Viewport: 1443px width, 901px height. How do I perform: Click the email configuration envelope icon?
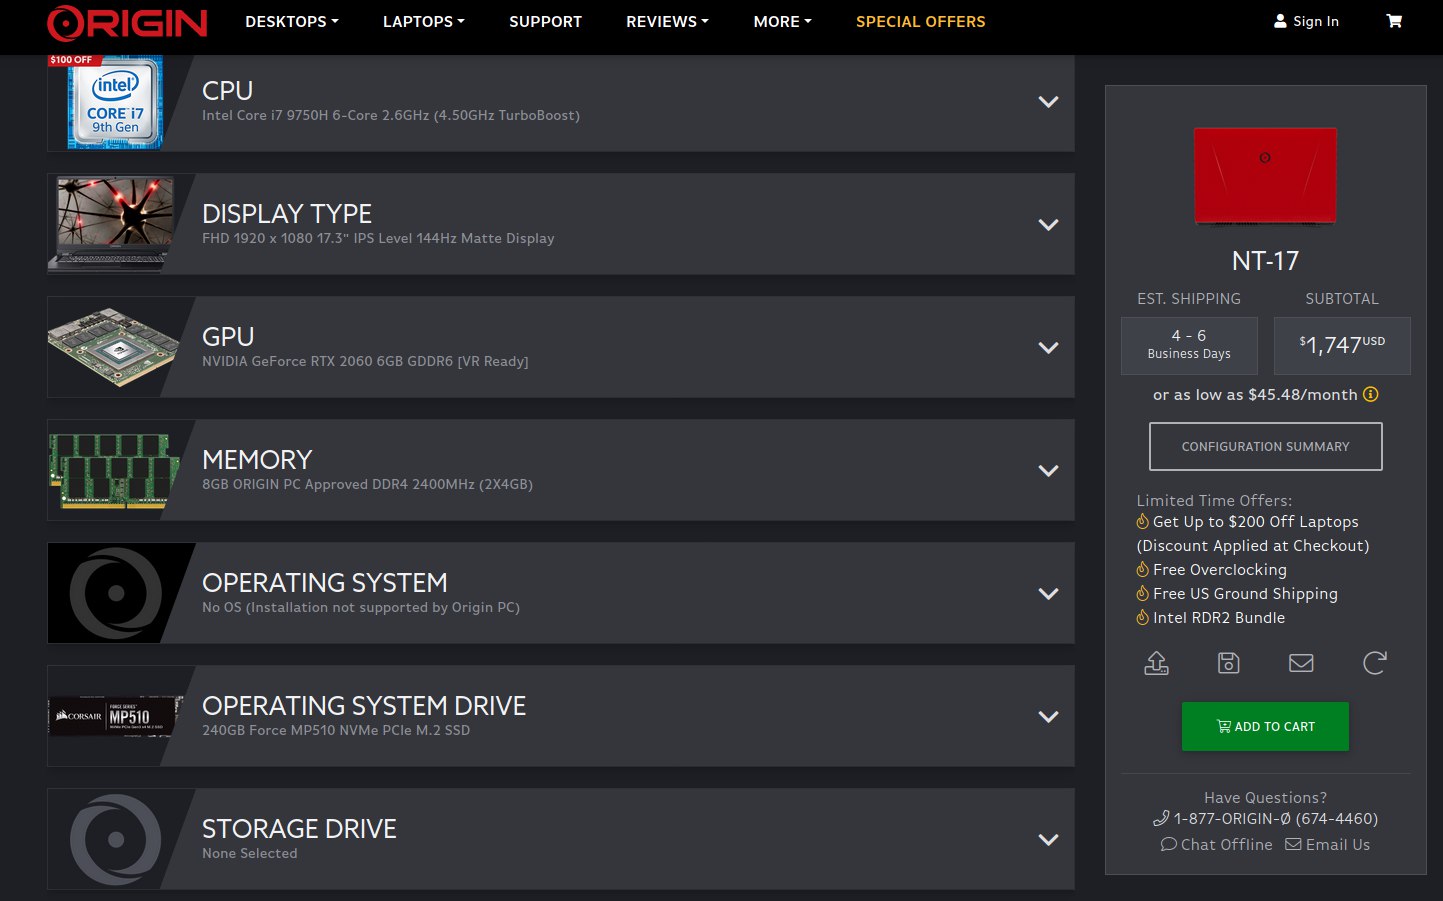1301,663
